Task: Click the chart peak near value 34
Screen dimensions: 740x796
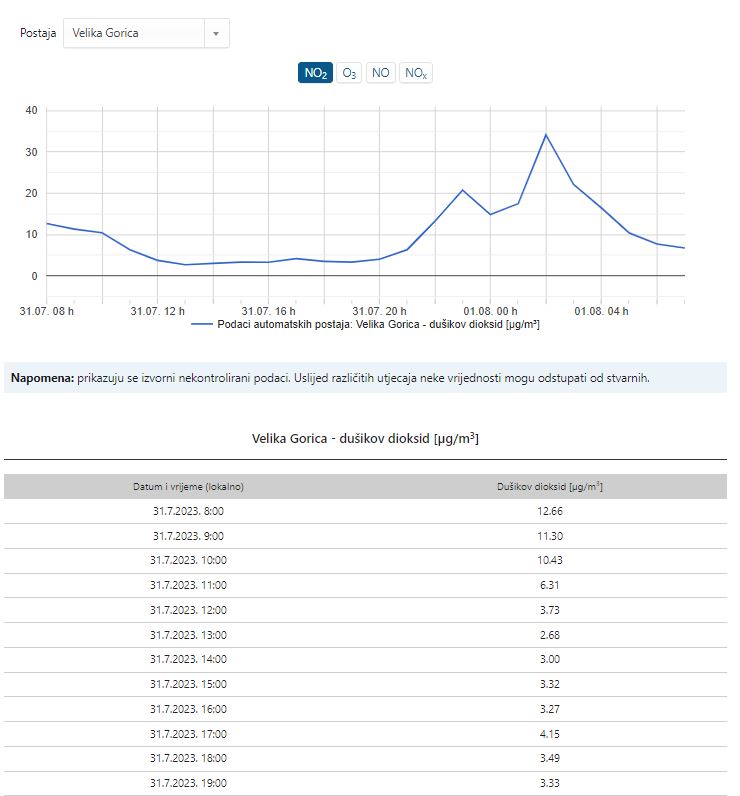Action: click(546, 134)
